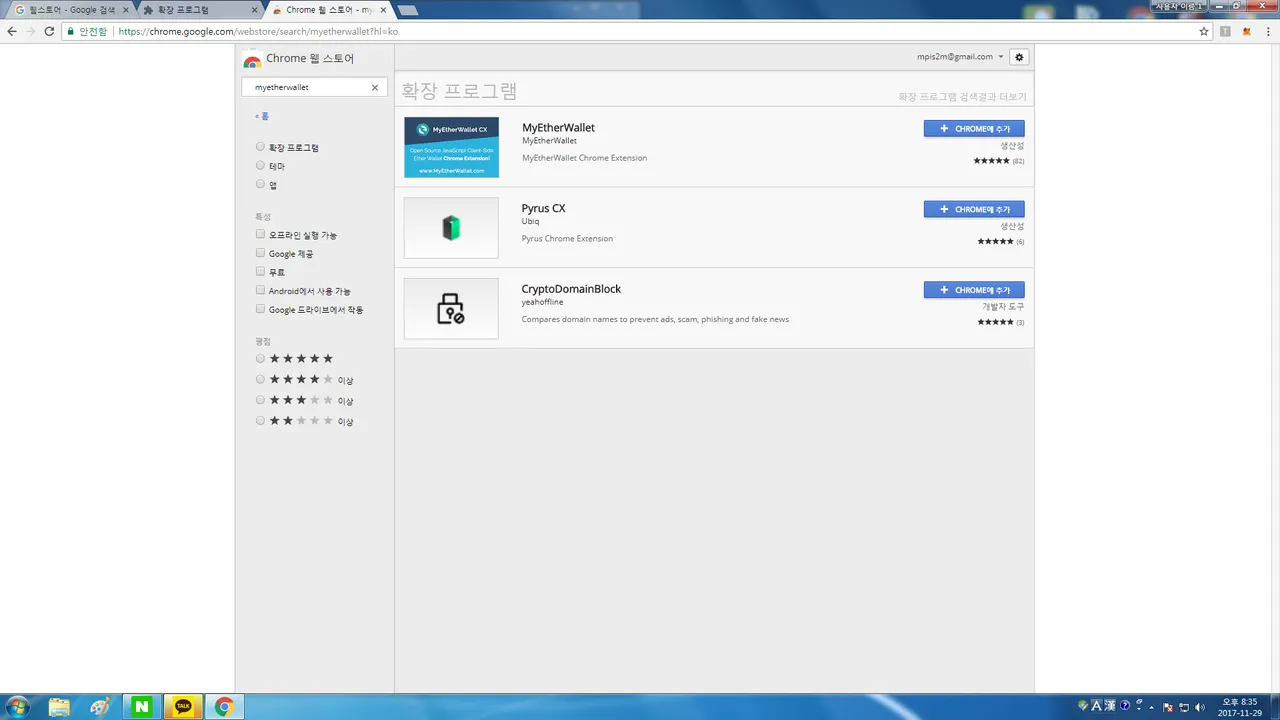This screenshot has height=720, width=1280.
Task: Open the MetaMask fox extension
Action: pyautogui.click(x=1246, y=31)
